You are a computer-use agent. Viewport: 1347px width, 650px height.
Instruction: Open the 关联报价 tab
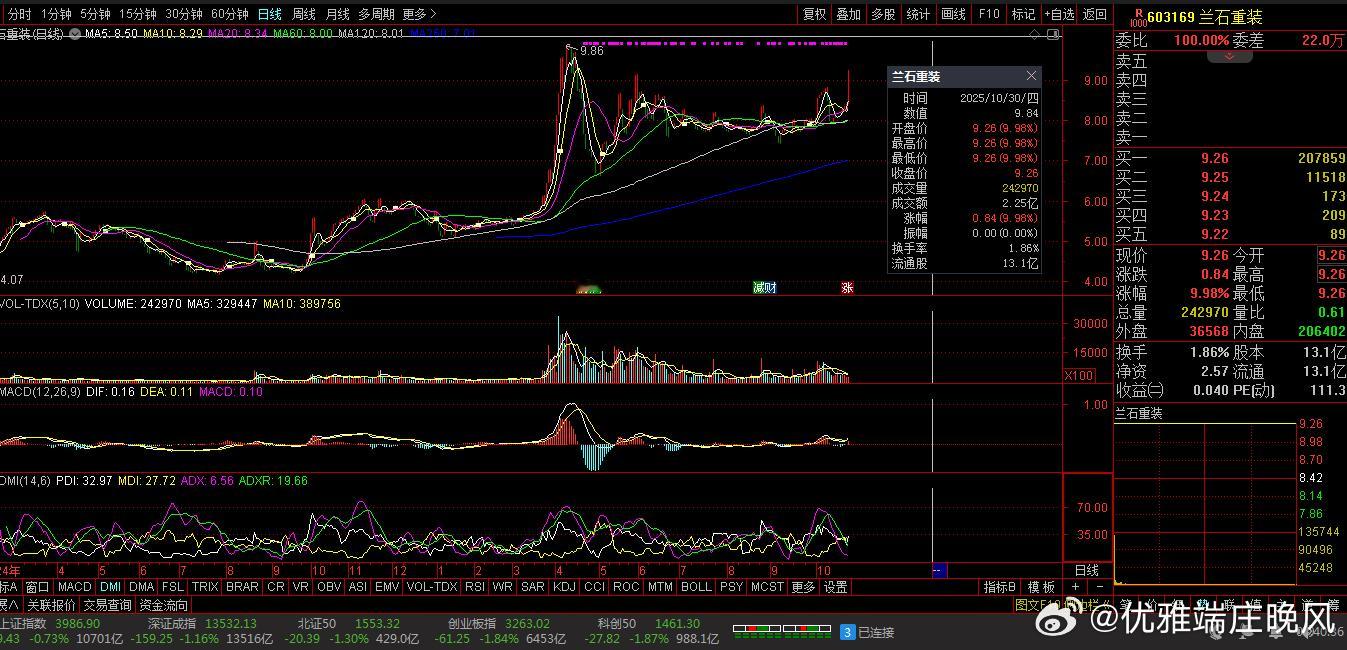tap(51, 605)
